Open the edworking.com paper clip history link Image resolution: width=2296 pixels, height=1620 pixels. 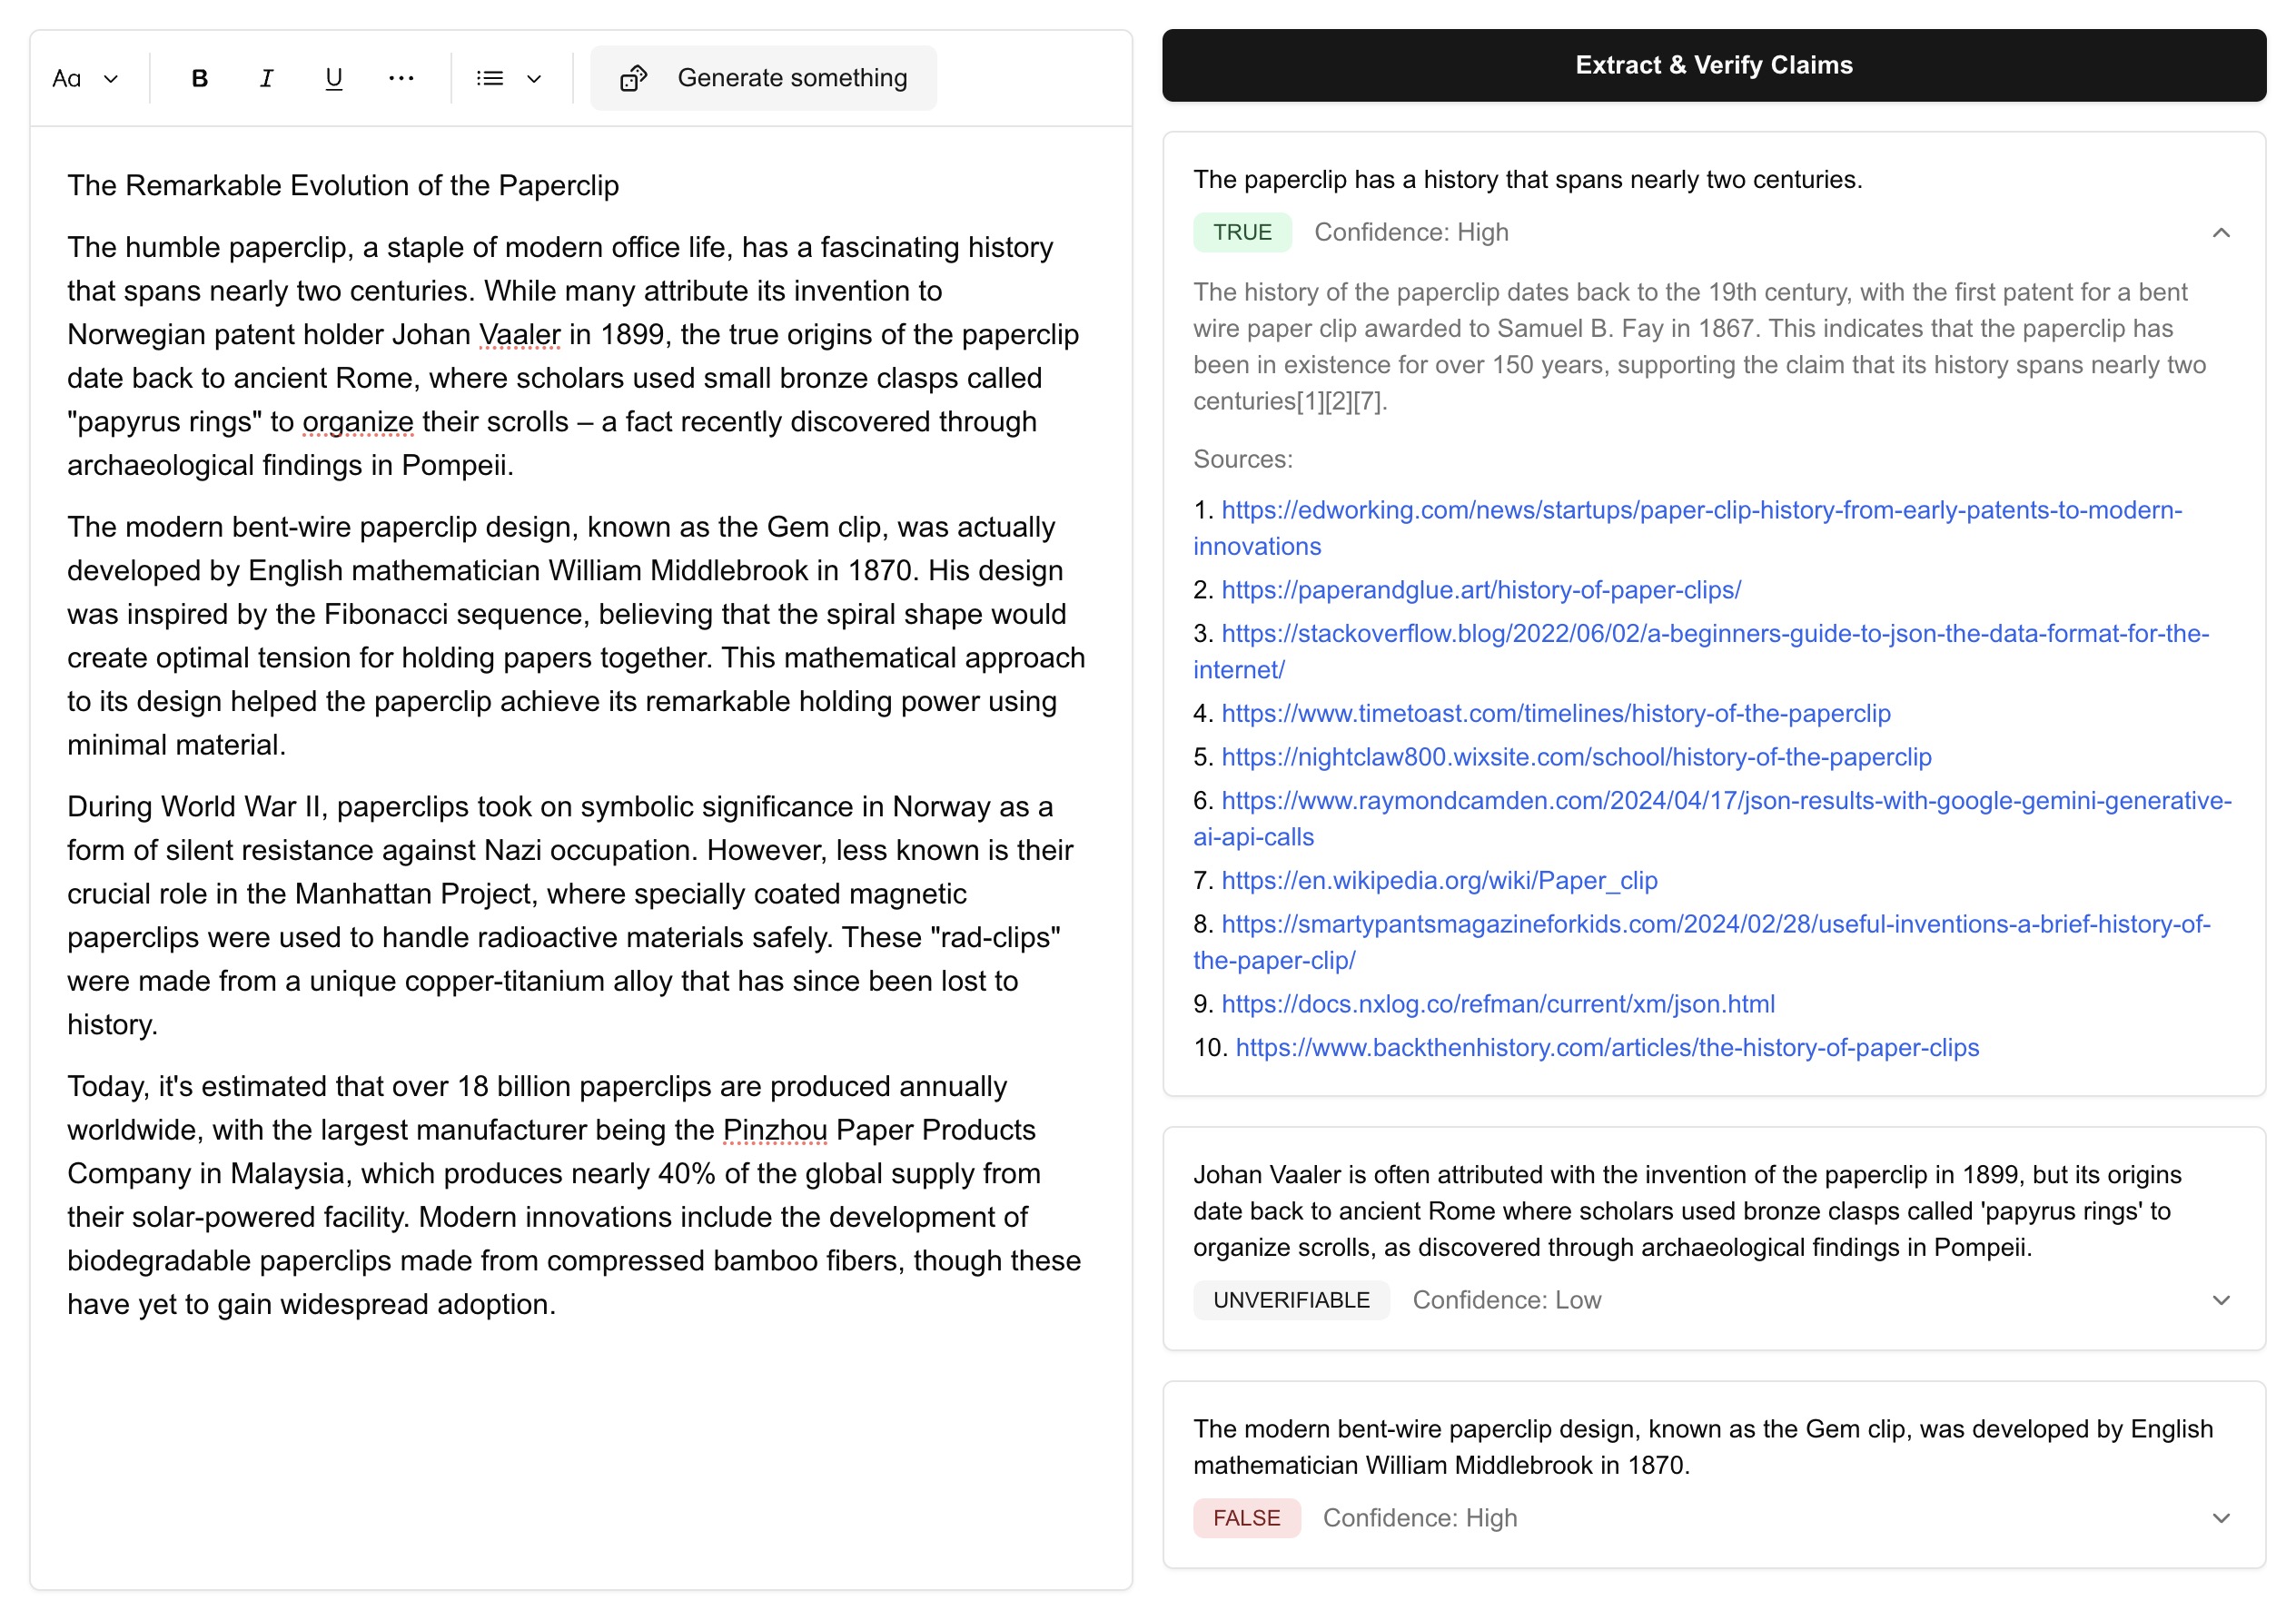point(1700,510)
